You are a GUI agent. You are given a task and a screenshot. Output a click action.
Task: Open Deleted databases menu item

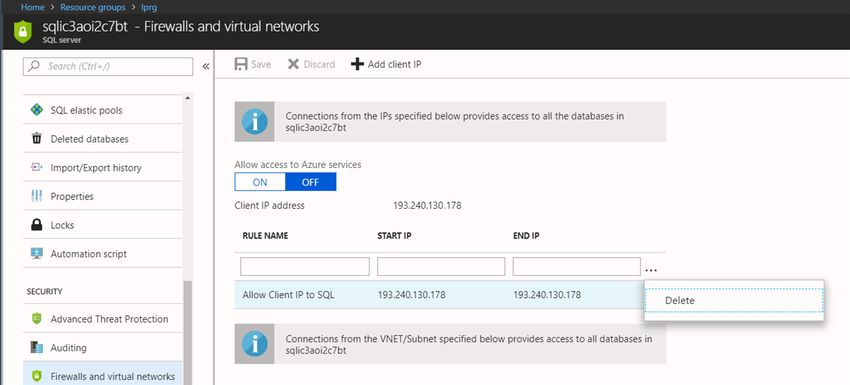pos(103,139)
